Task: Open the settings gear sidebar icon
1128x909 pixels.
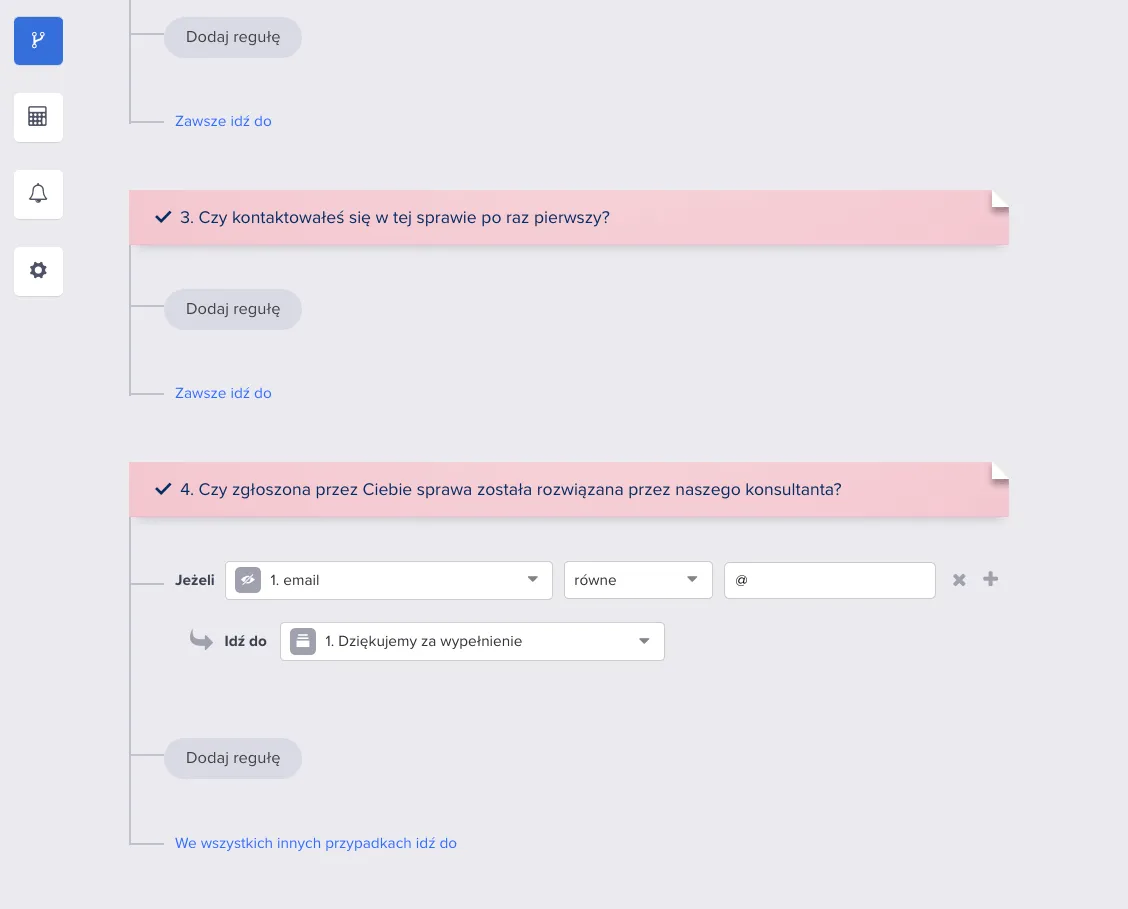Action: click(x=38, y=271)
